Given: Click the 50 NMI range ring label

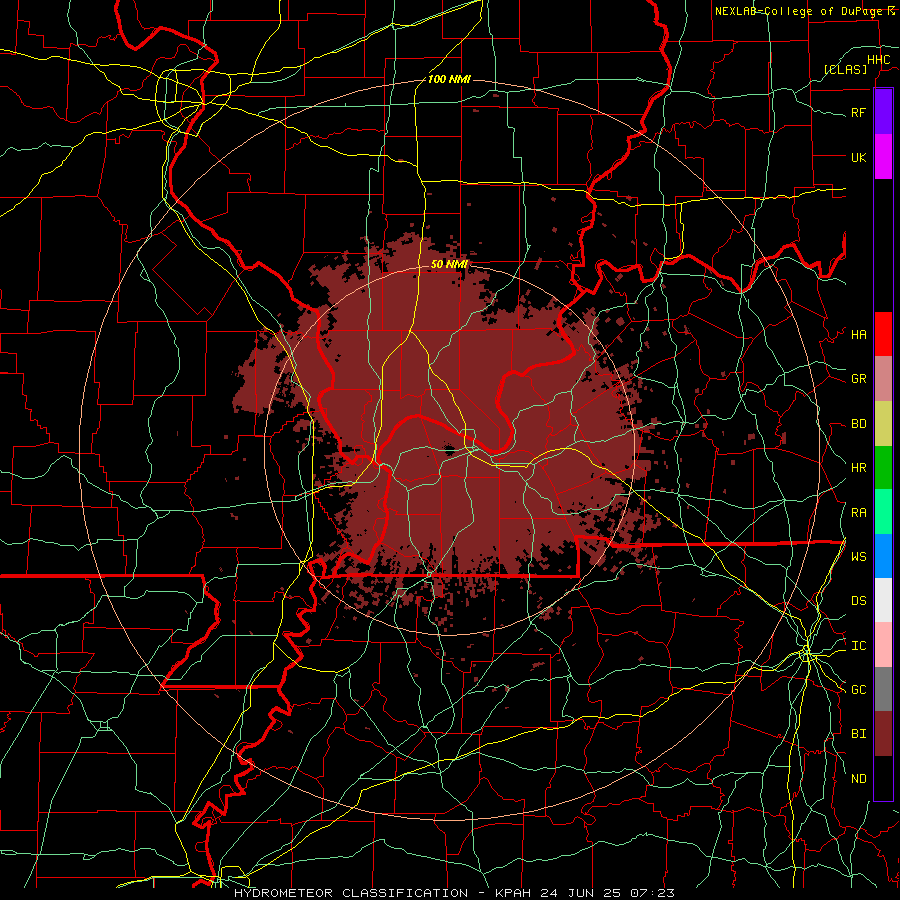Looking at the screenshot, I should 449,264.
